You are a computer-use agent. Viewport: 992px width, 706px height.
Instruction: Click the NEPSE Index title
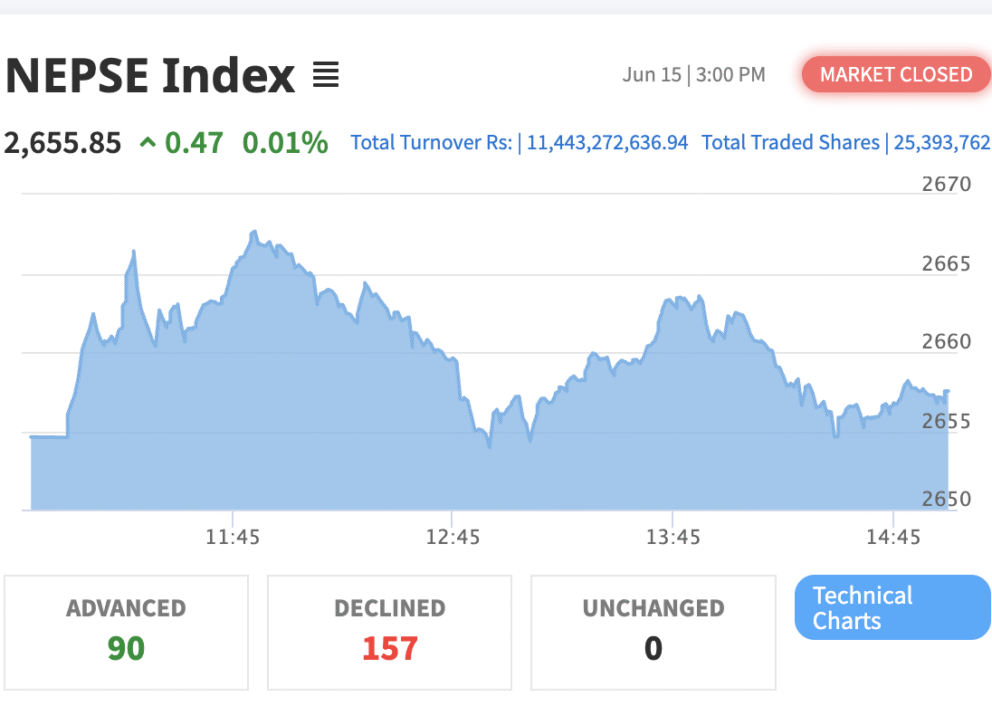coord(150,75)
